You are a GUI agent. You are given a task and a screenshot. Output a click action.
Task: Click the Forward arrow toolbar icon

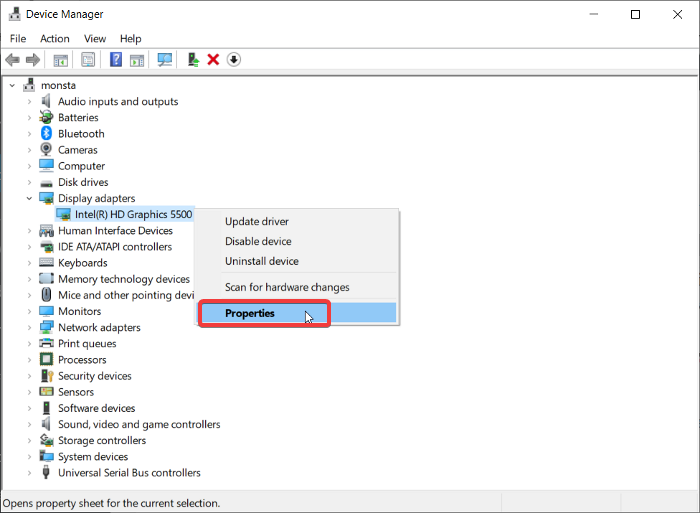tap(33, 59)
